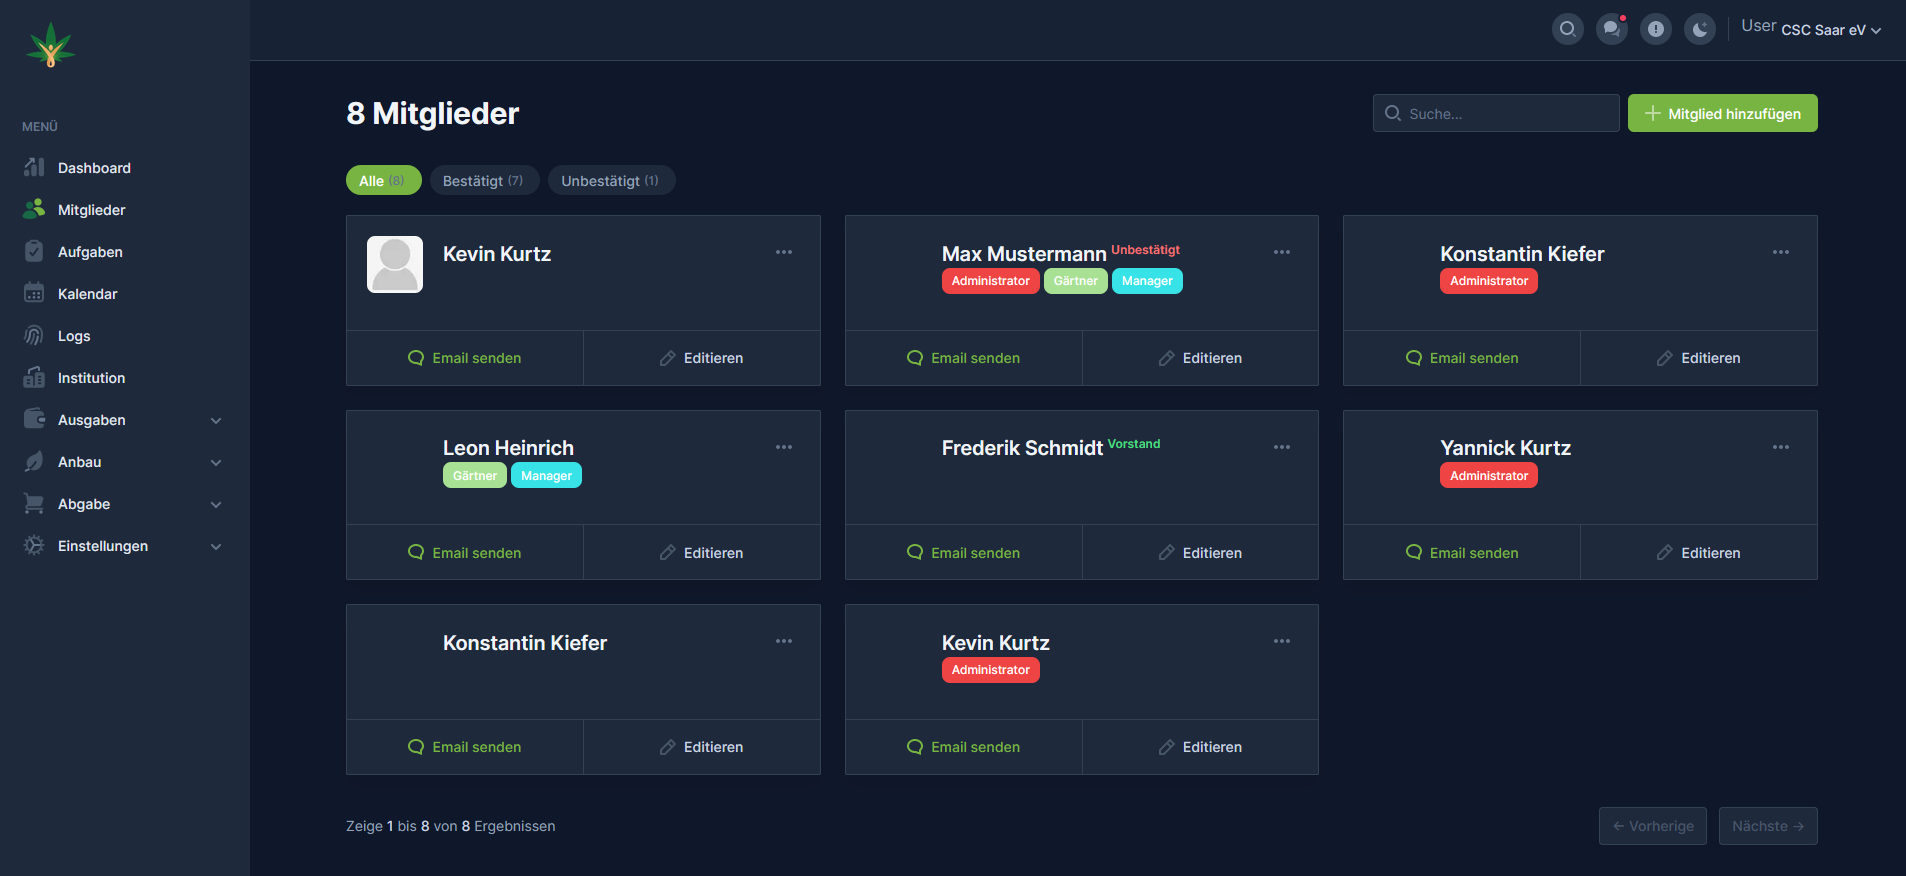The image size is (1906, 876).
Task: Click Mitglied hinzufügen button
Action: [1723, 113]
